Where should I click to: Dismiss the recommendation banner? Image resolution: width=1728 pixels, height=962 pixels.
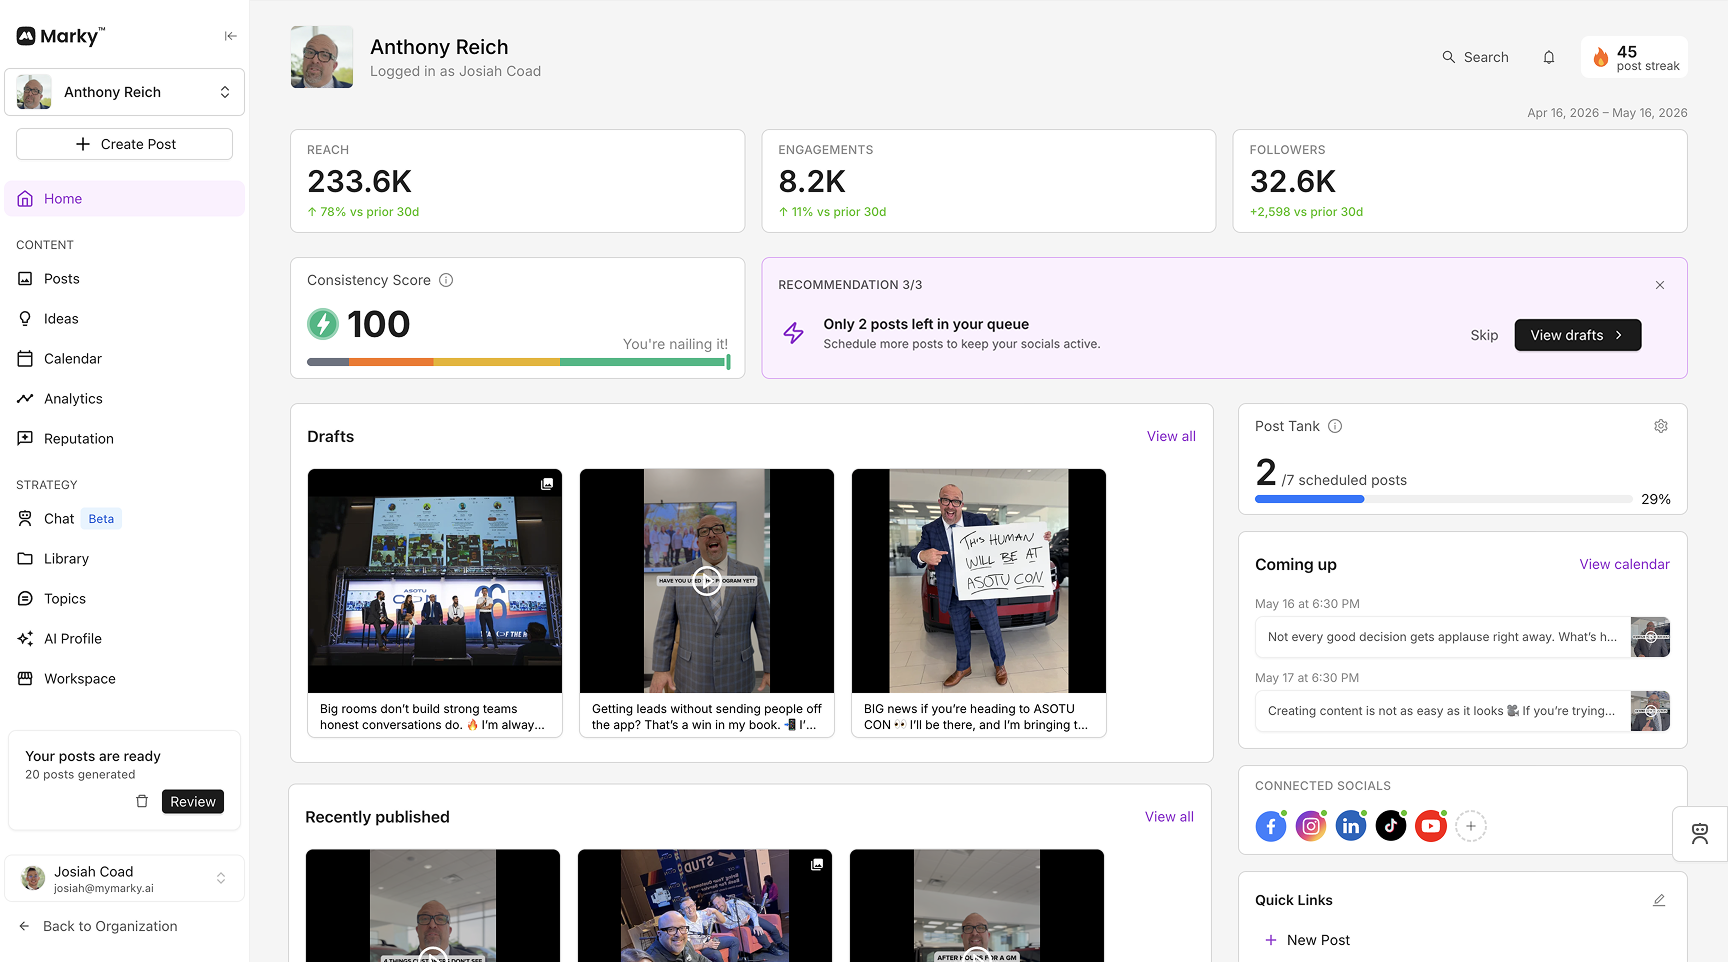[x=1659, y=285]
